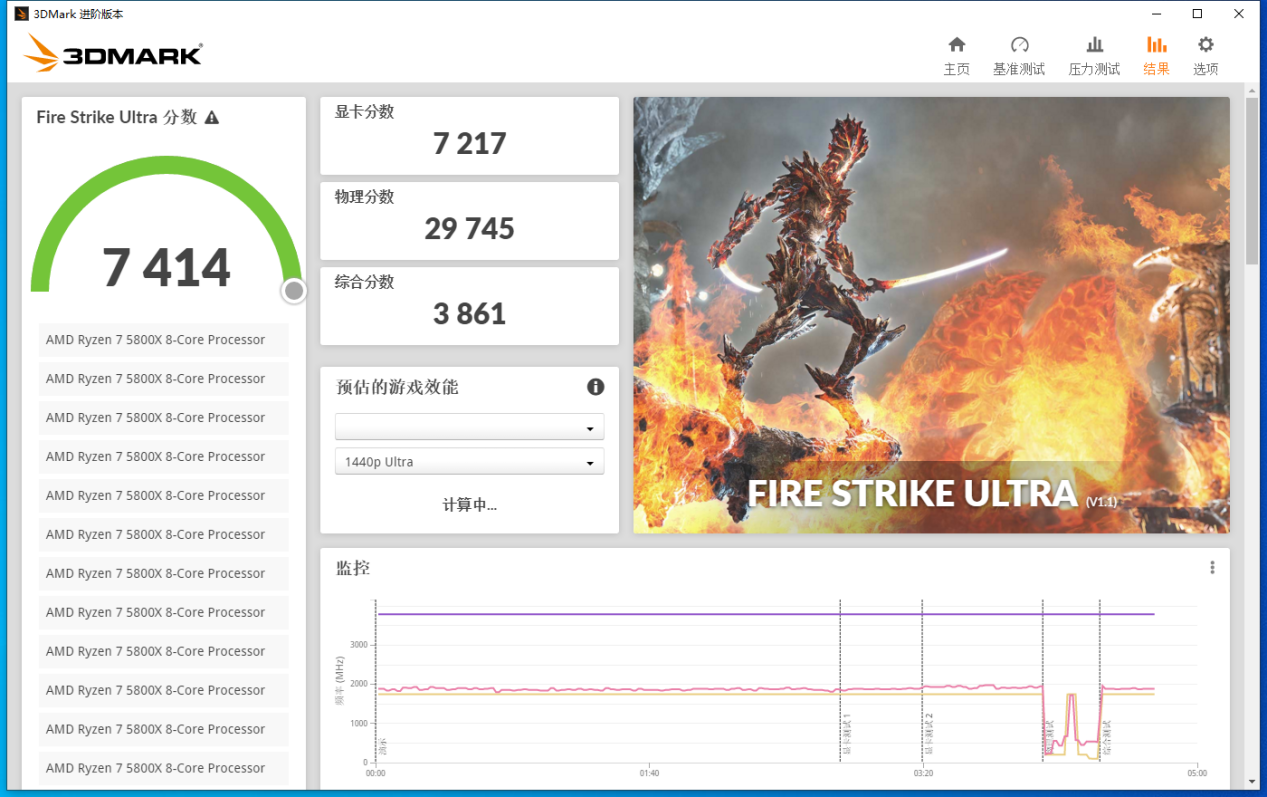
Task: Open 选项 gear options icon
Action: (x=1206, y=44)
